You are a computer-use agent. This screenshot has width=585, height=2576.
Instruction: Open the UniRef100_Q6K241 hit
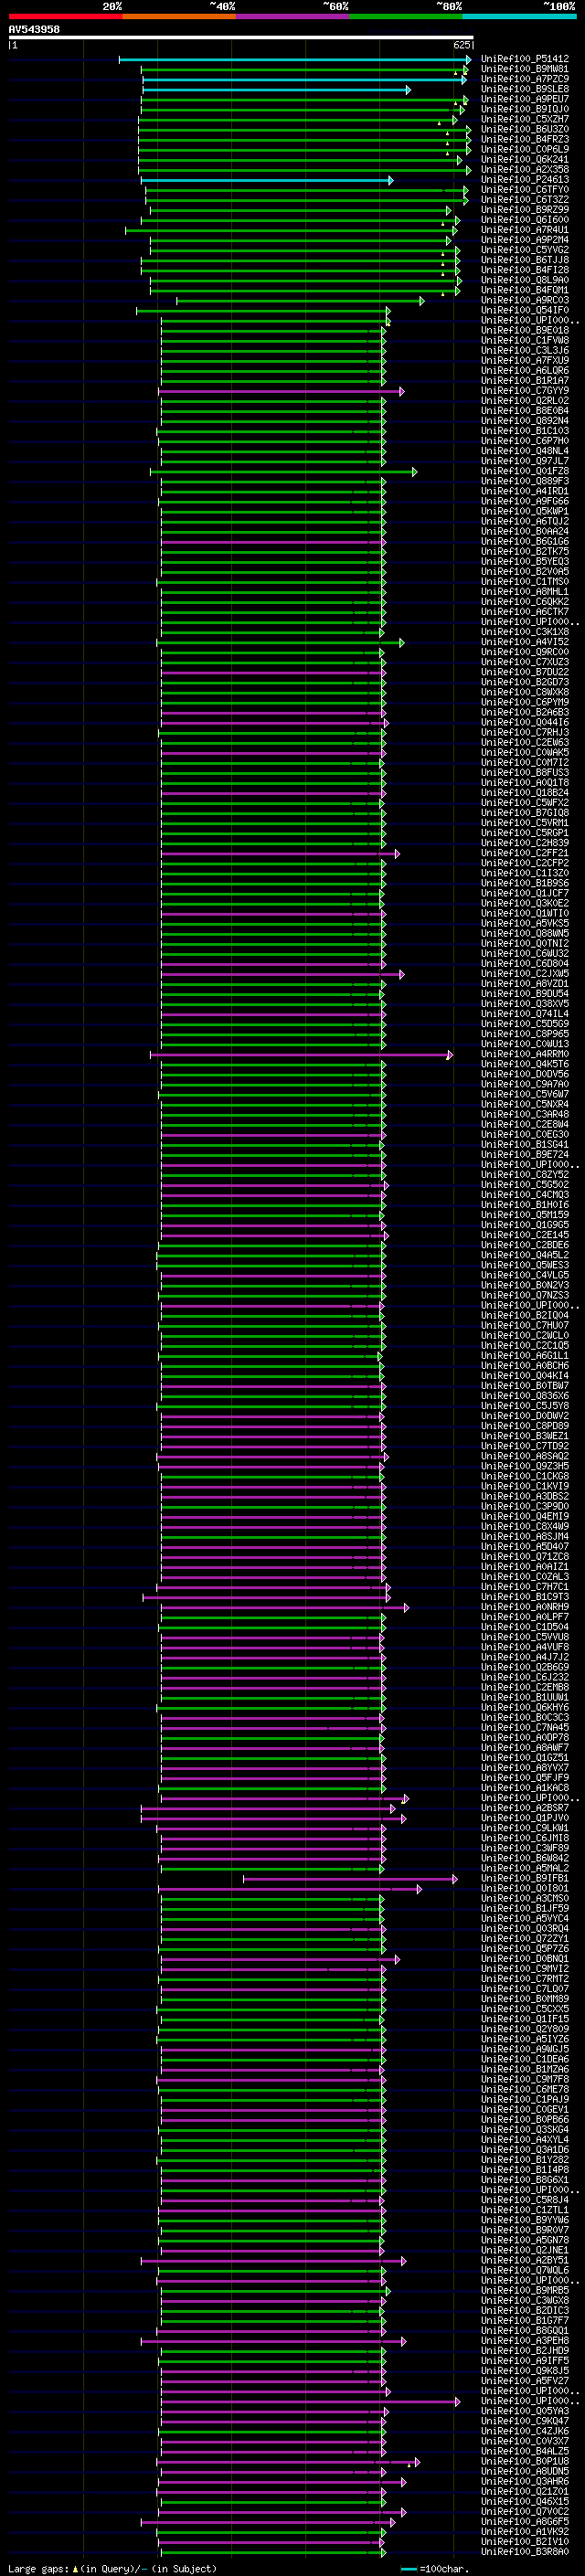[x=525, y=160]
